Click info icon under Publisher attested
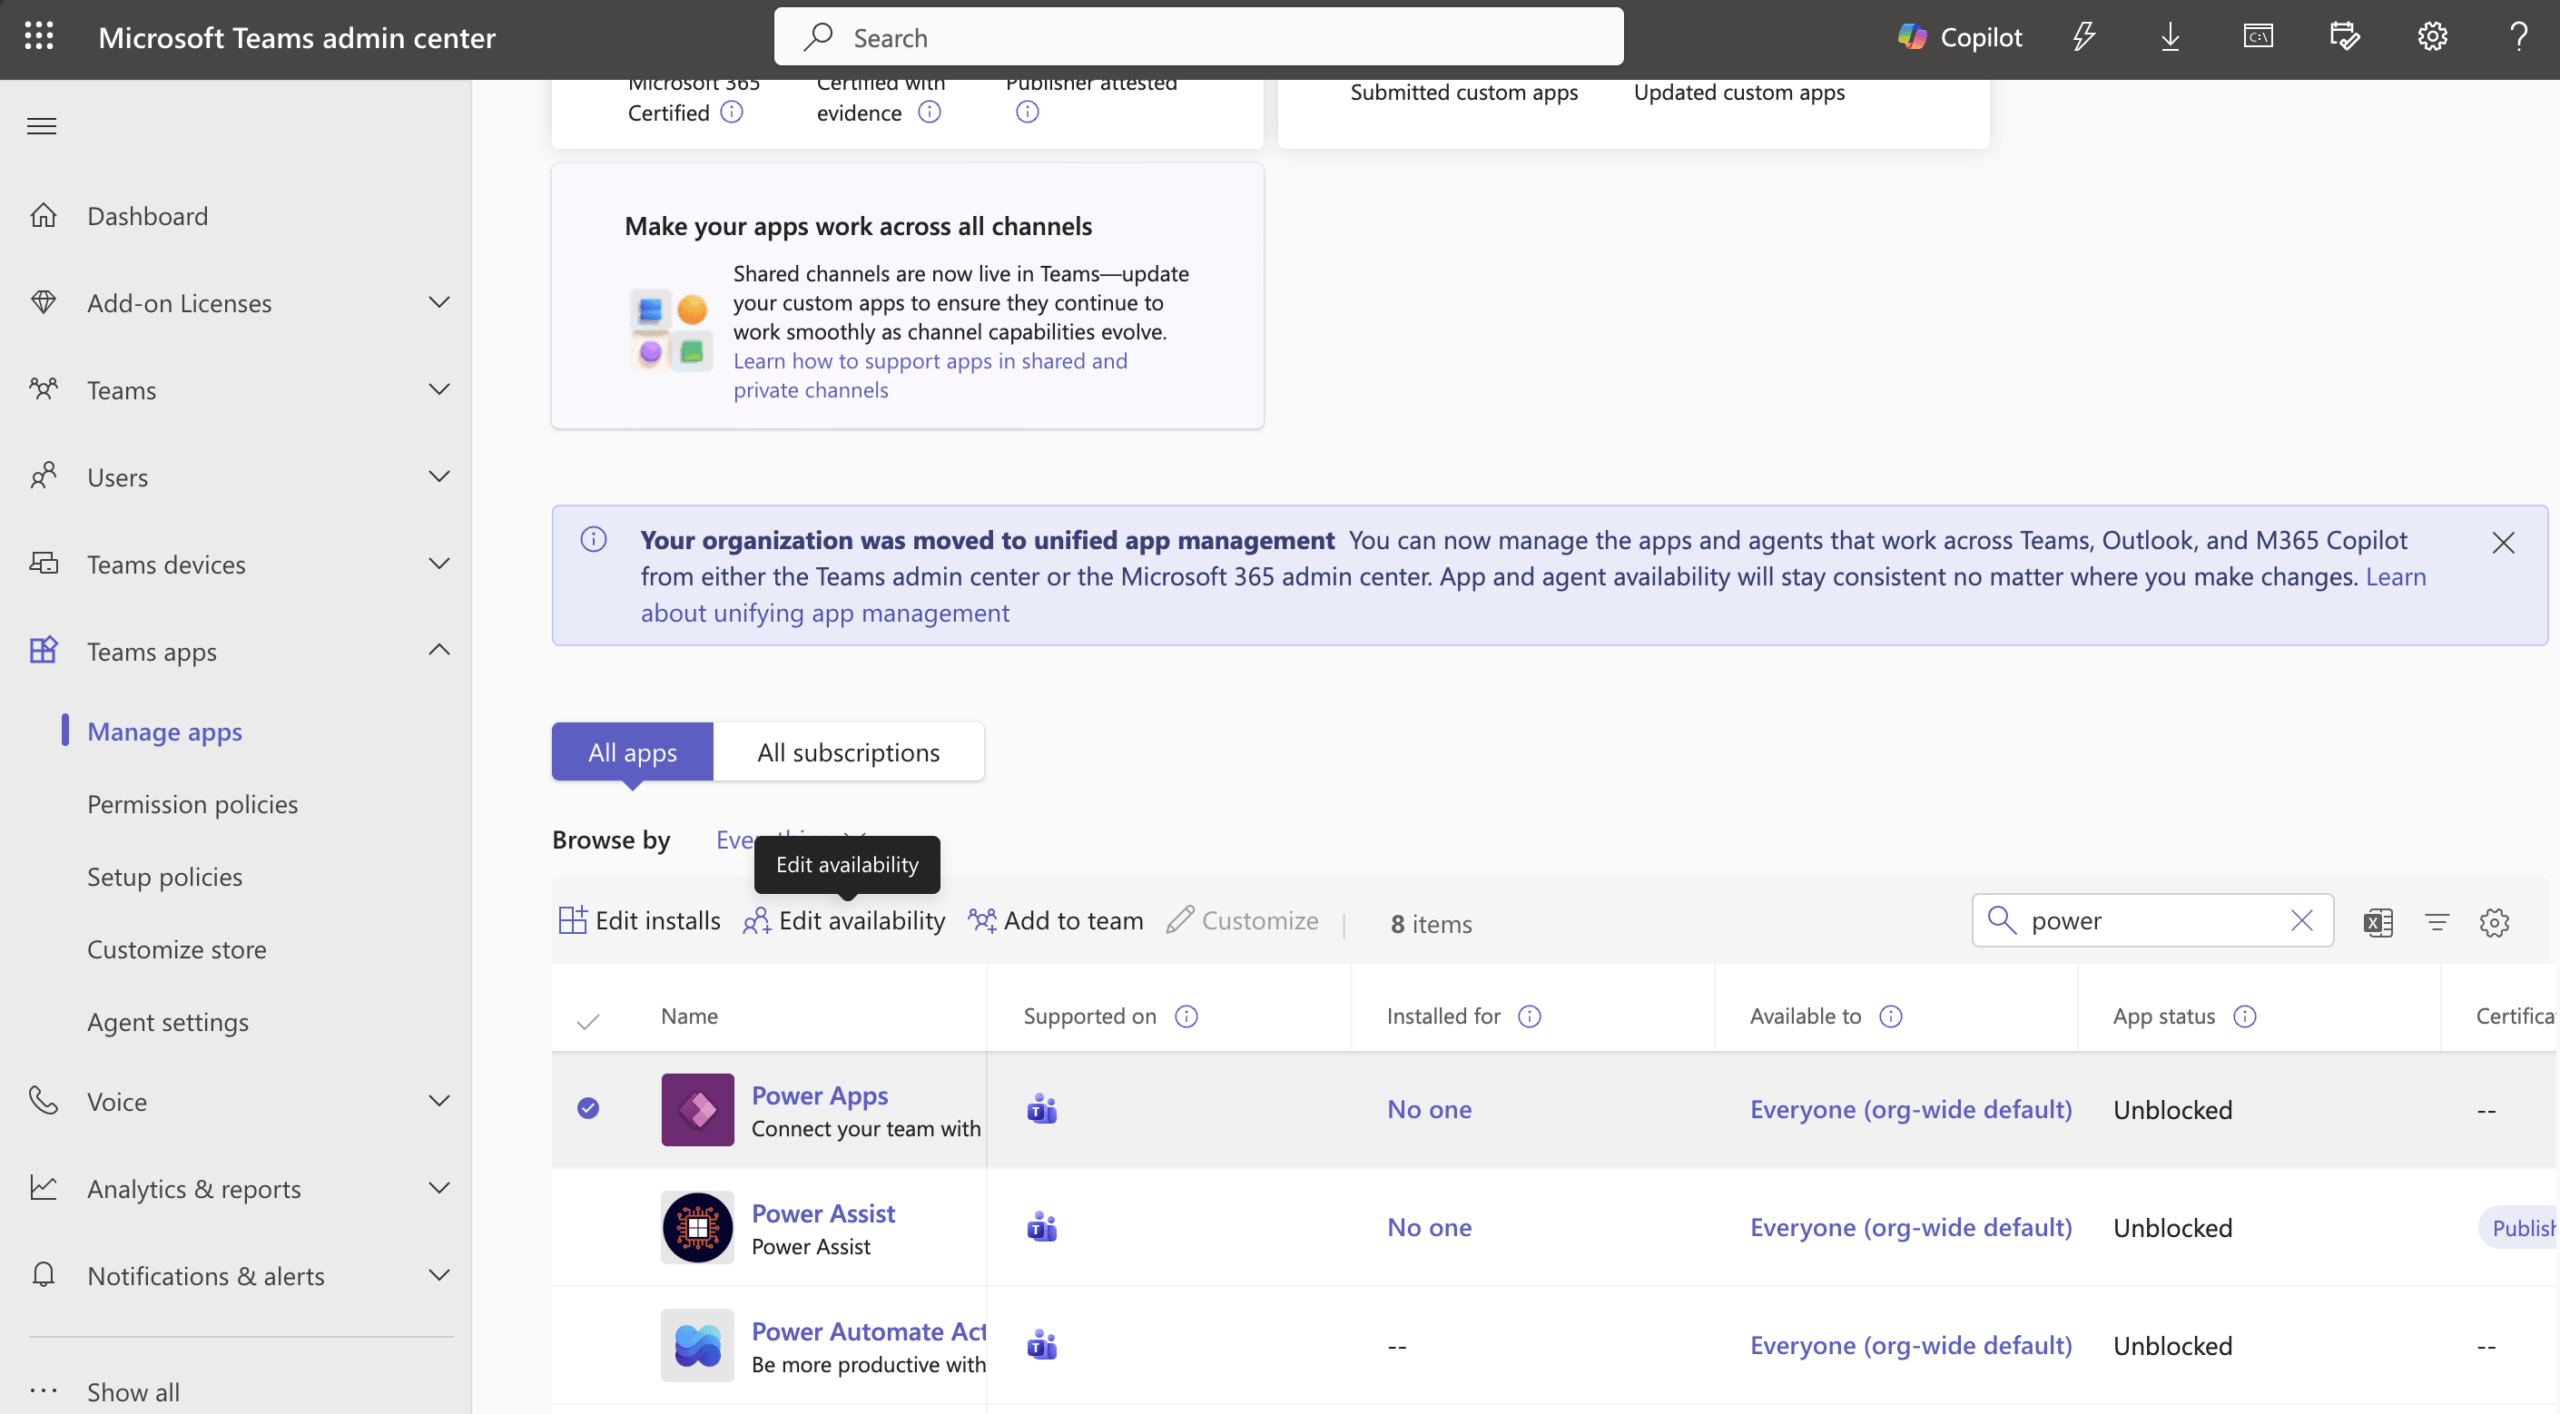 [1027, 112]
